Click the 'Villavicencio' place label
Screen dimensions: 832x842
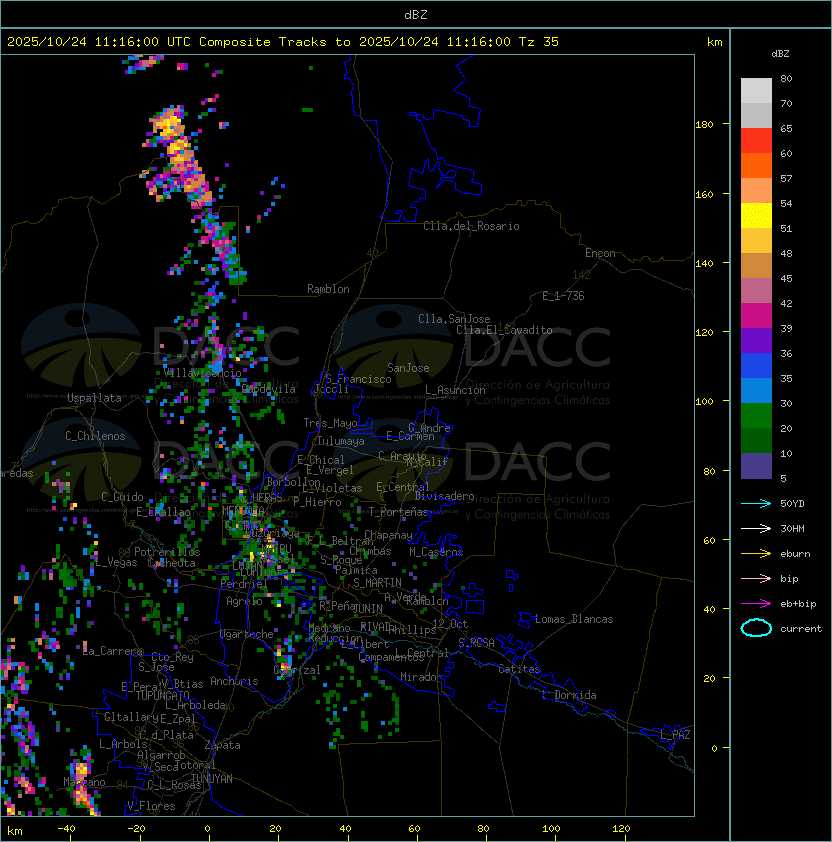pos(202,373)
